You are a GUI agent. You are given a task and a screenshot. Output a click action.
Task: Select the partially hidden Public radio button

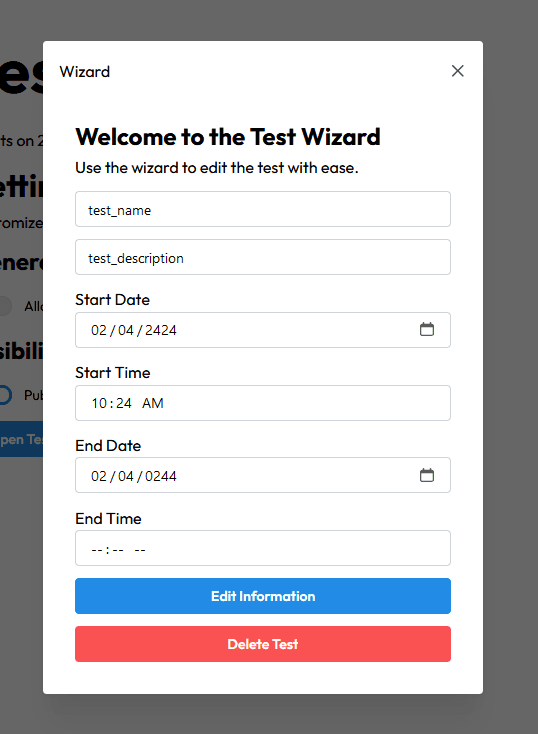click(4, 395)
